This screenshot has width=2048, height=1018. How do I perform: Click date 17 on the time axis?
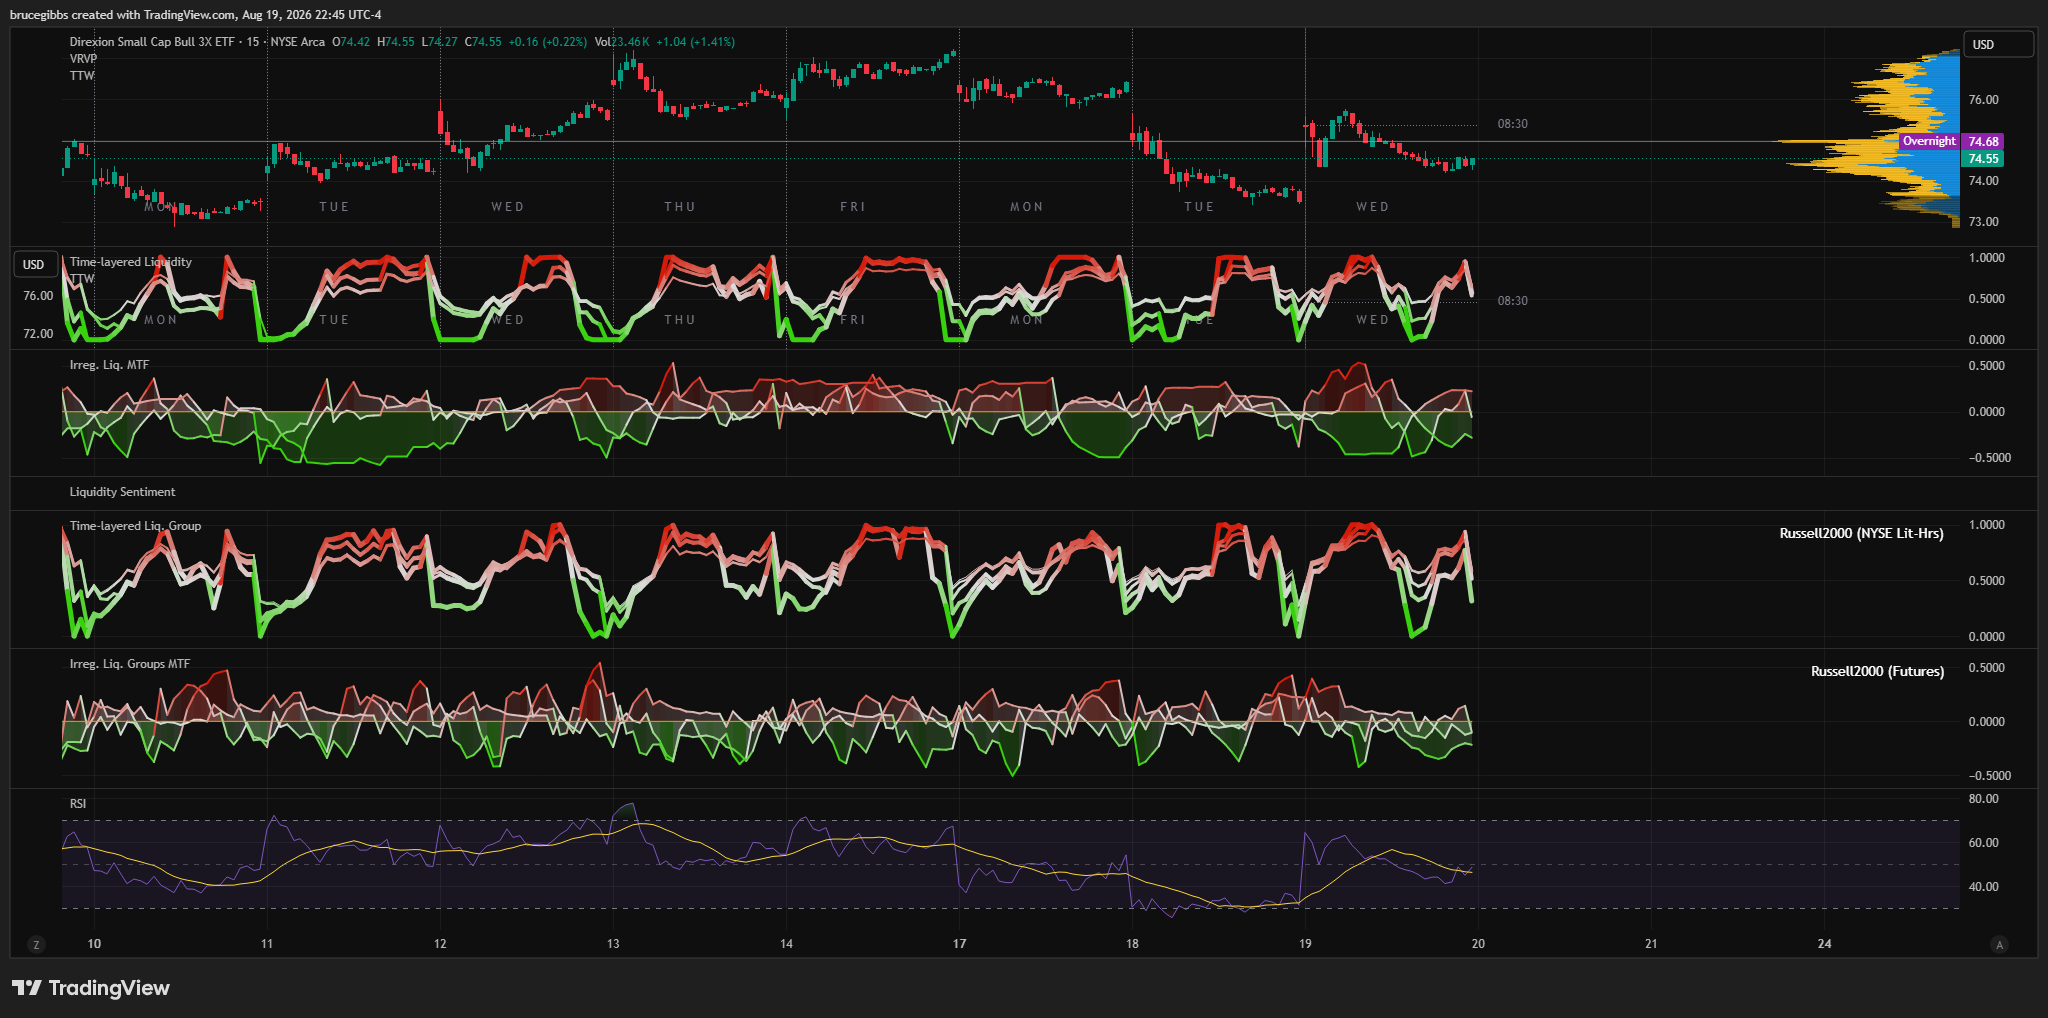[x=960, y=944]
